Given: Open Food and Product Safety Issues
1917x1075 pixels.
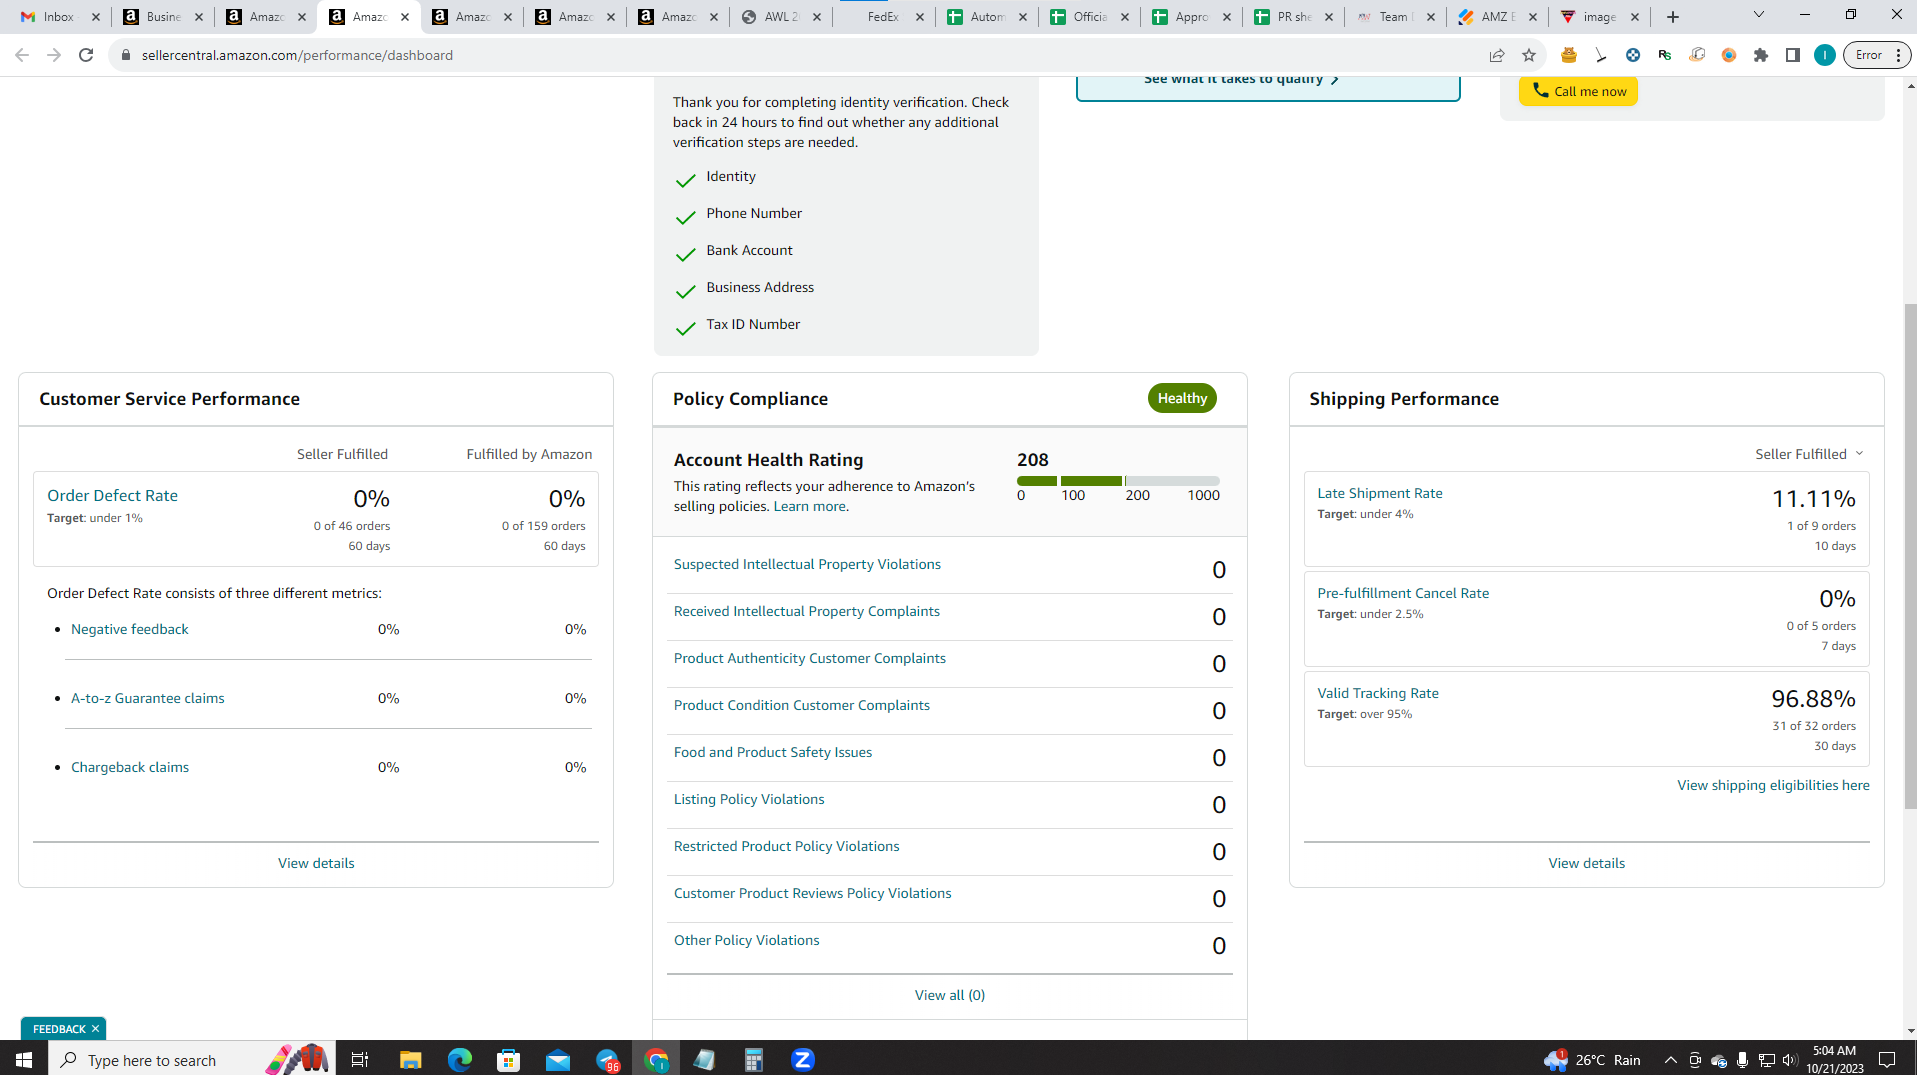Looking at the screenshot, I should pyautogui.click(x=772, y=753).
